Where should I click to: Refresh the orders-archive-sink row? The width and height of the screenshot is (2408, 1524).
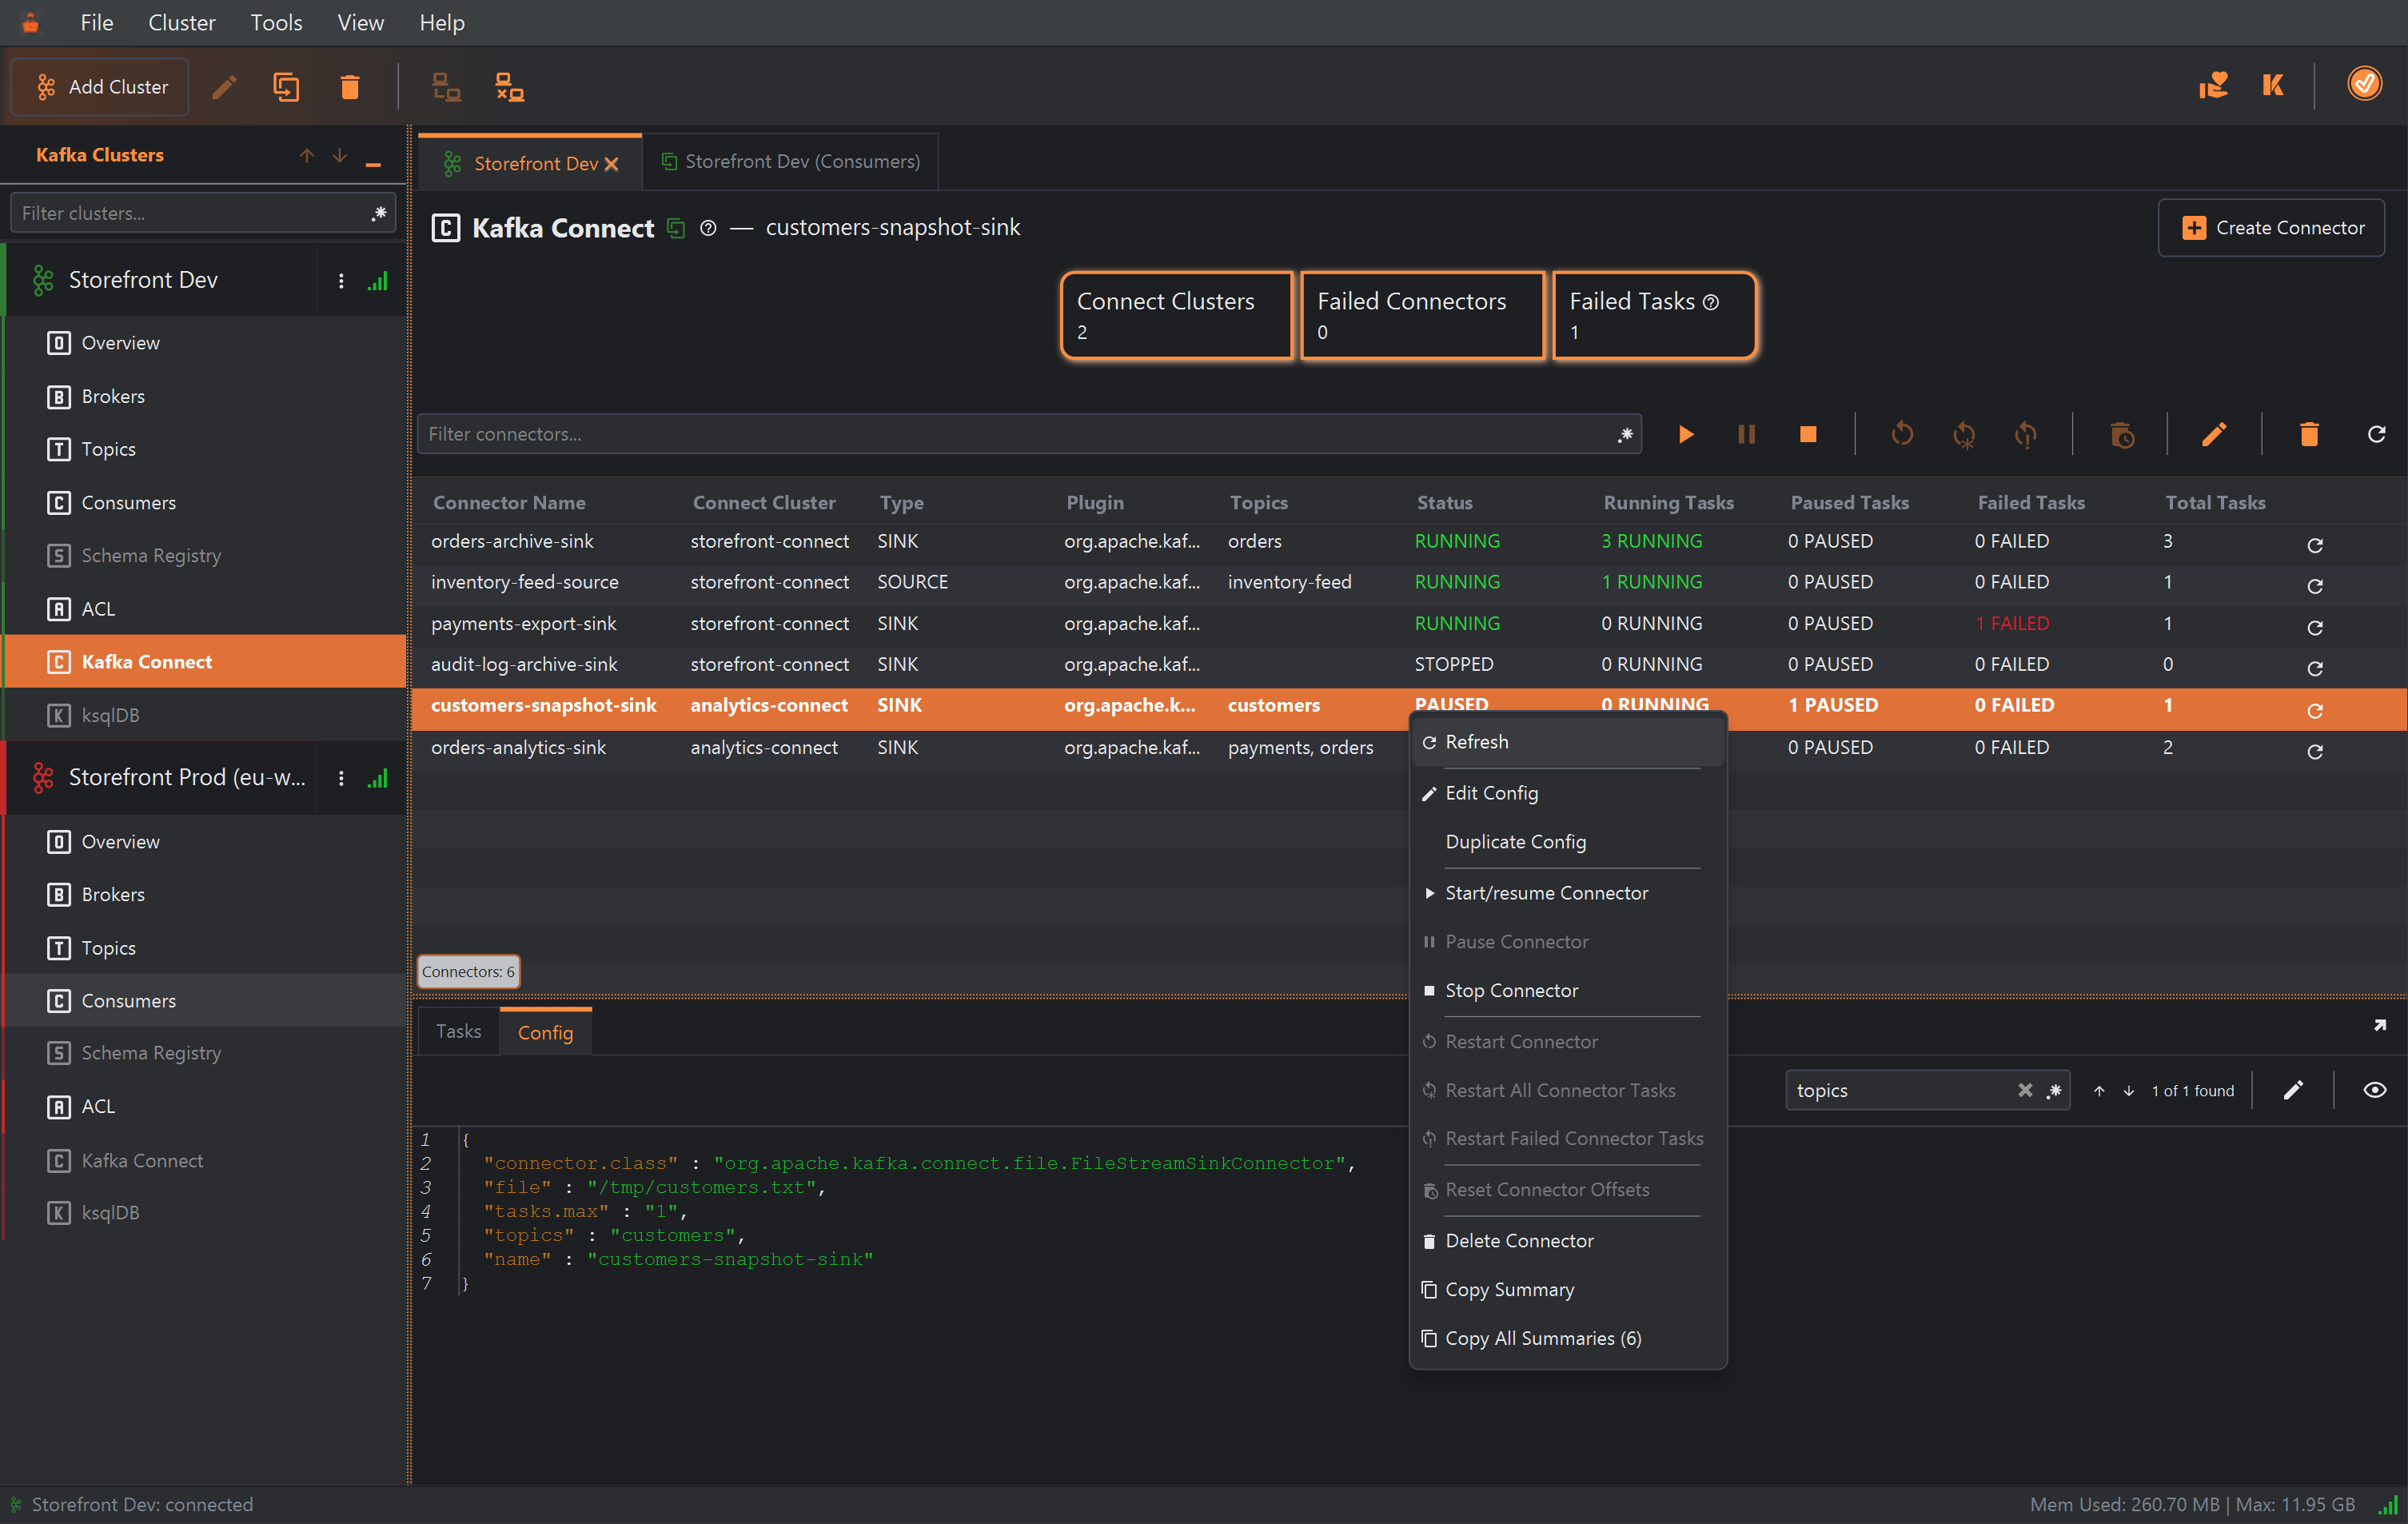click(2314, 545)
